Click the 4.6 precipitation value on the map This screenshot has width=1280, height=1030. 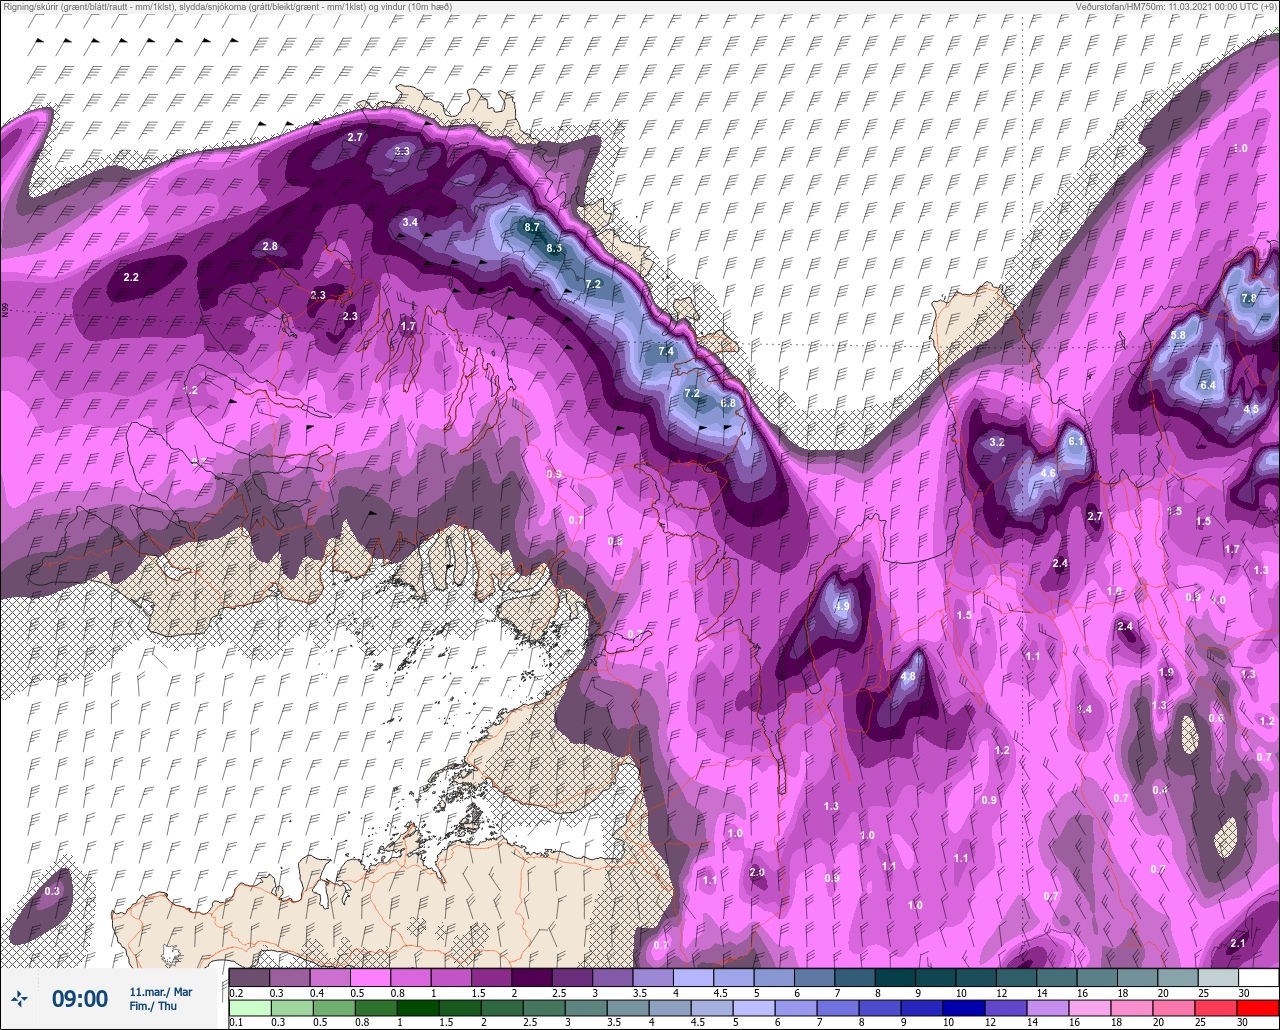point(1048,473)
